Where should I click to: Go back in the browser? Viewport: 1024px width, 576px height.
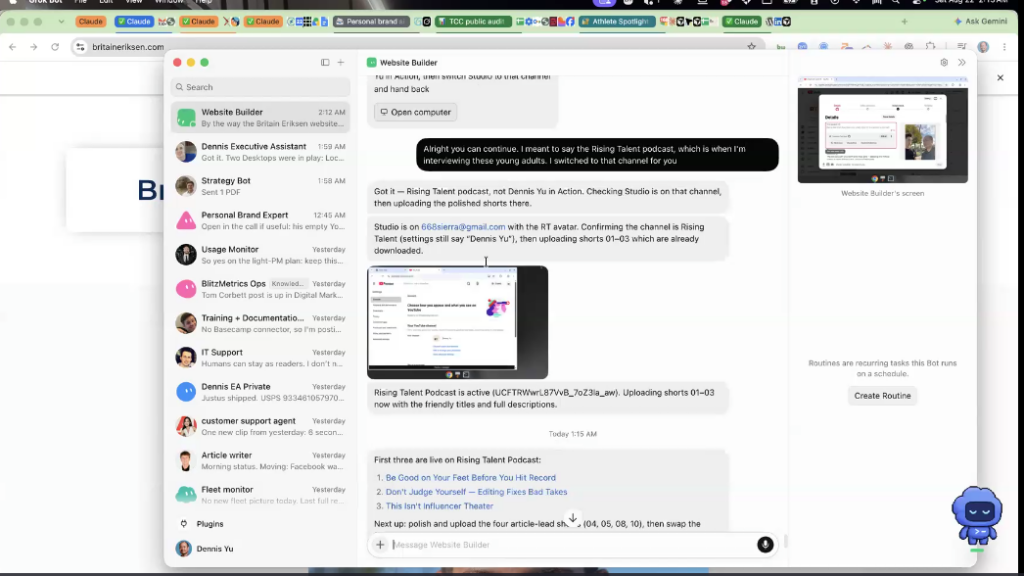tap(12, 47)
